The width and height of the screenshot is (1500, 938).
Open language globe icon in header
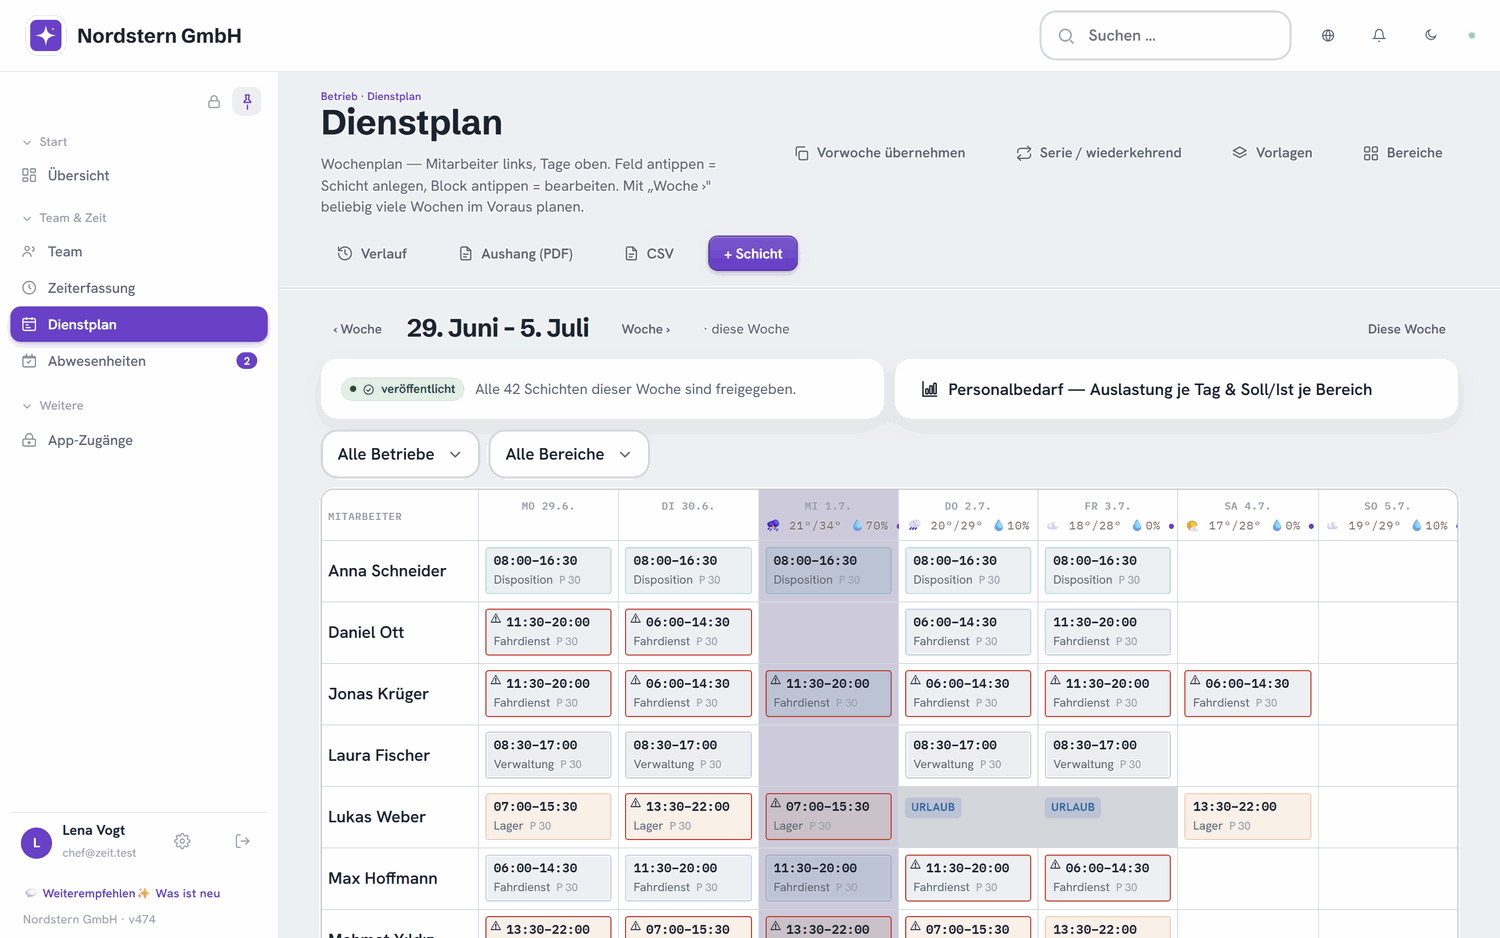tap(1328, 35)
